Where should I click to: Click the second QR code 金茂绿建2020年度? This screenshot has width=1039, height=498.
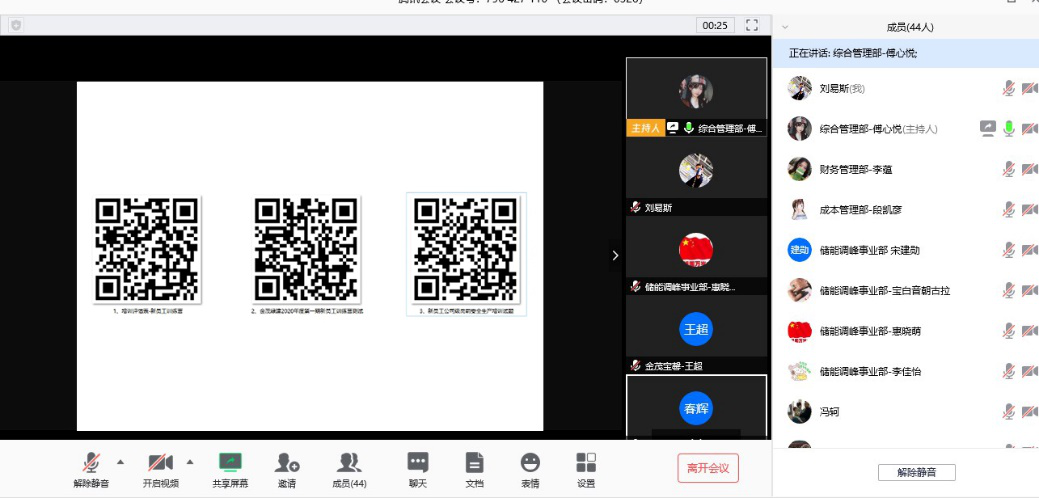[x=307, y=249]
